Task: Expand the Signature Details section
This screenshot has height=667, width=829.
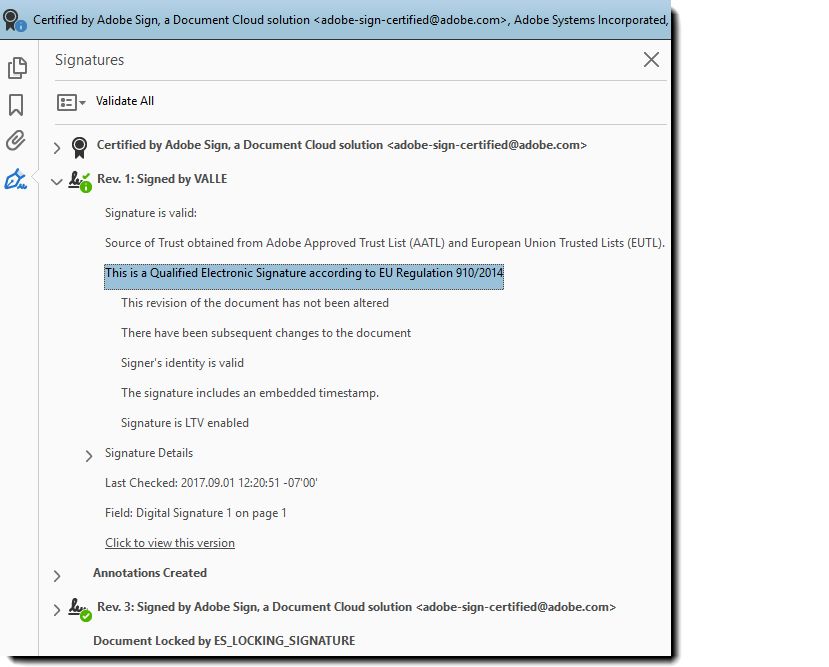Action: [89, 456]
